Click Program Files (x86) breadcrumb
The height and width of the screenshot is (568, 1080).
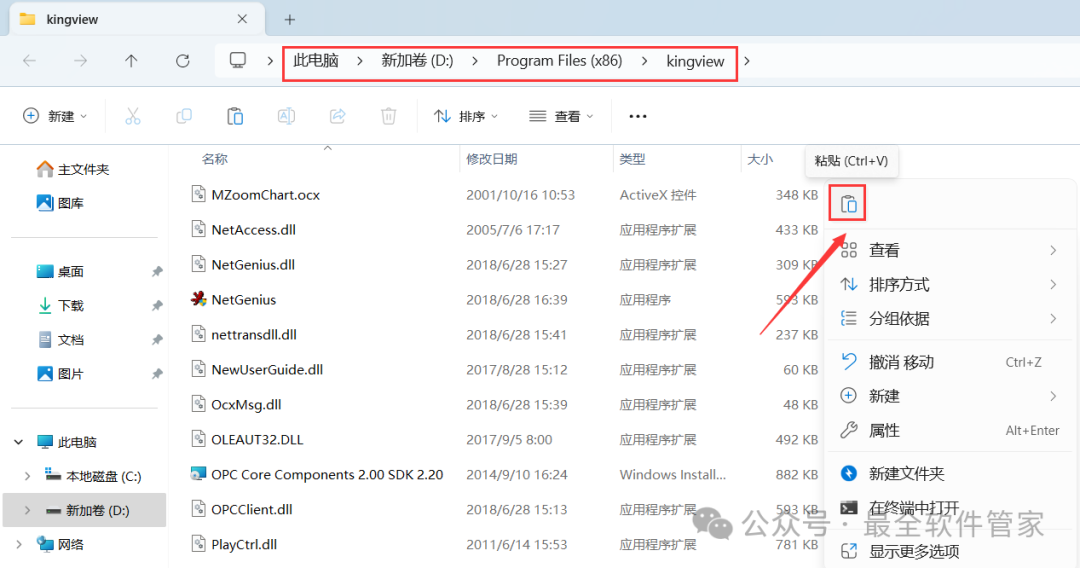(x=559, y=61)
